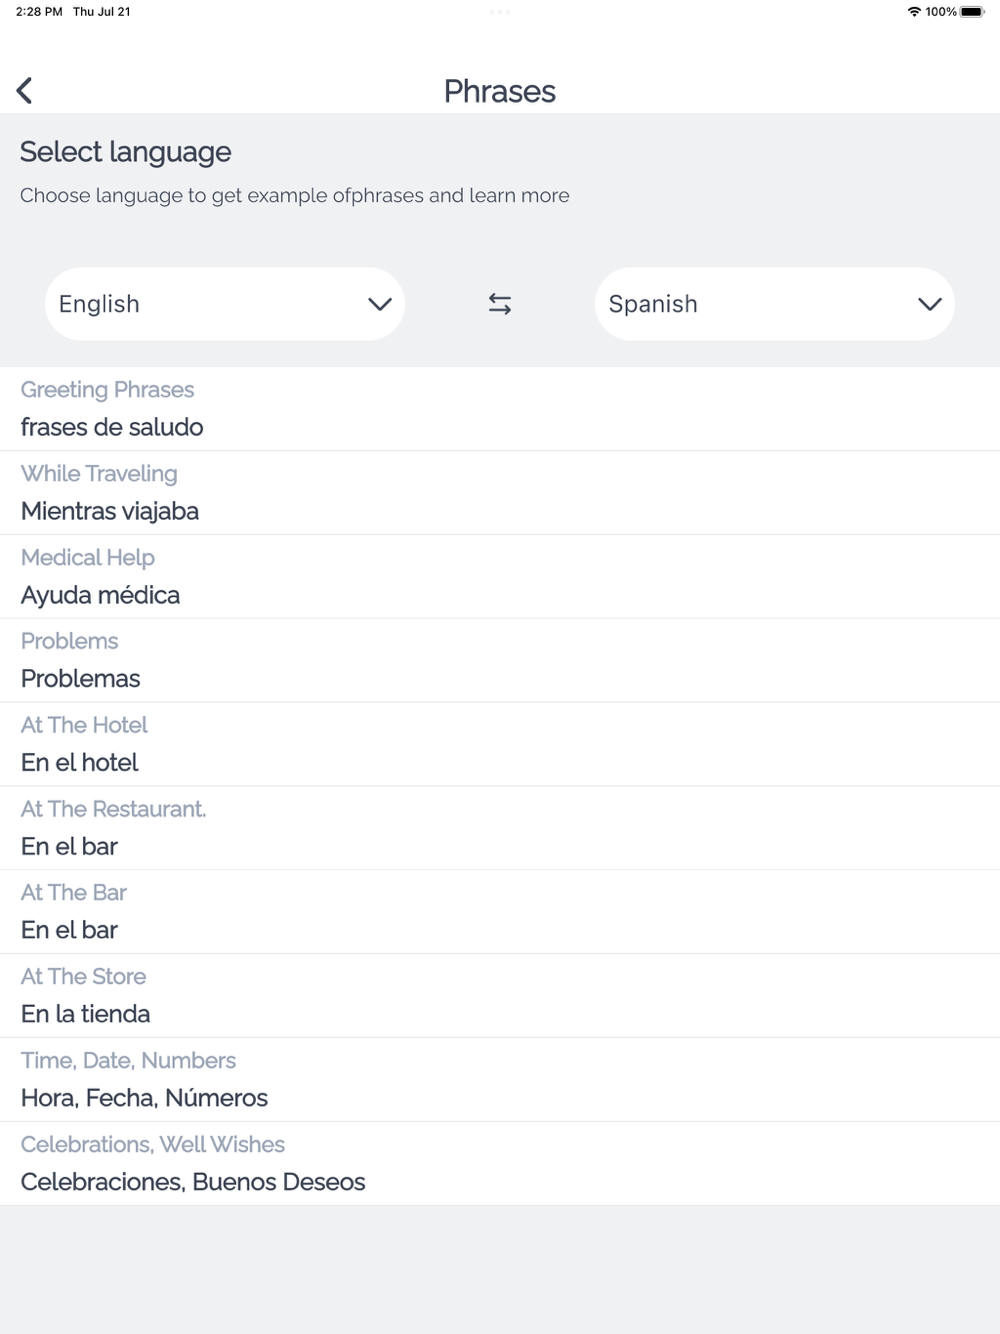1000x1334 pixels.
Task: Expand the chevron next to English
Action: [x=380, y=304]
